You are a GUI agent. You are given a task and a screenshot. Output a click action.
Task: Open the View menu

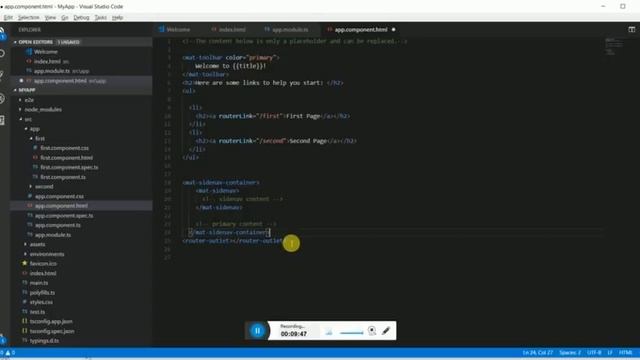pyautogui.click(x=50, y=18)
